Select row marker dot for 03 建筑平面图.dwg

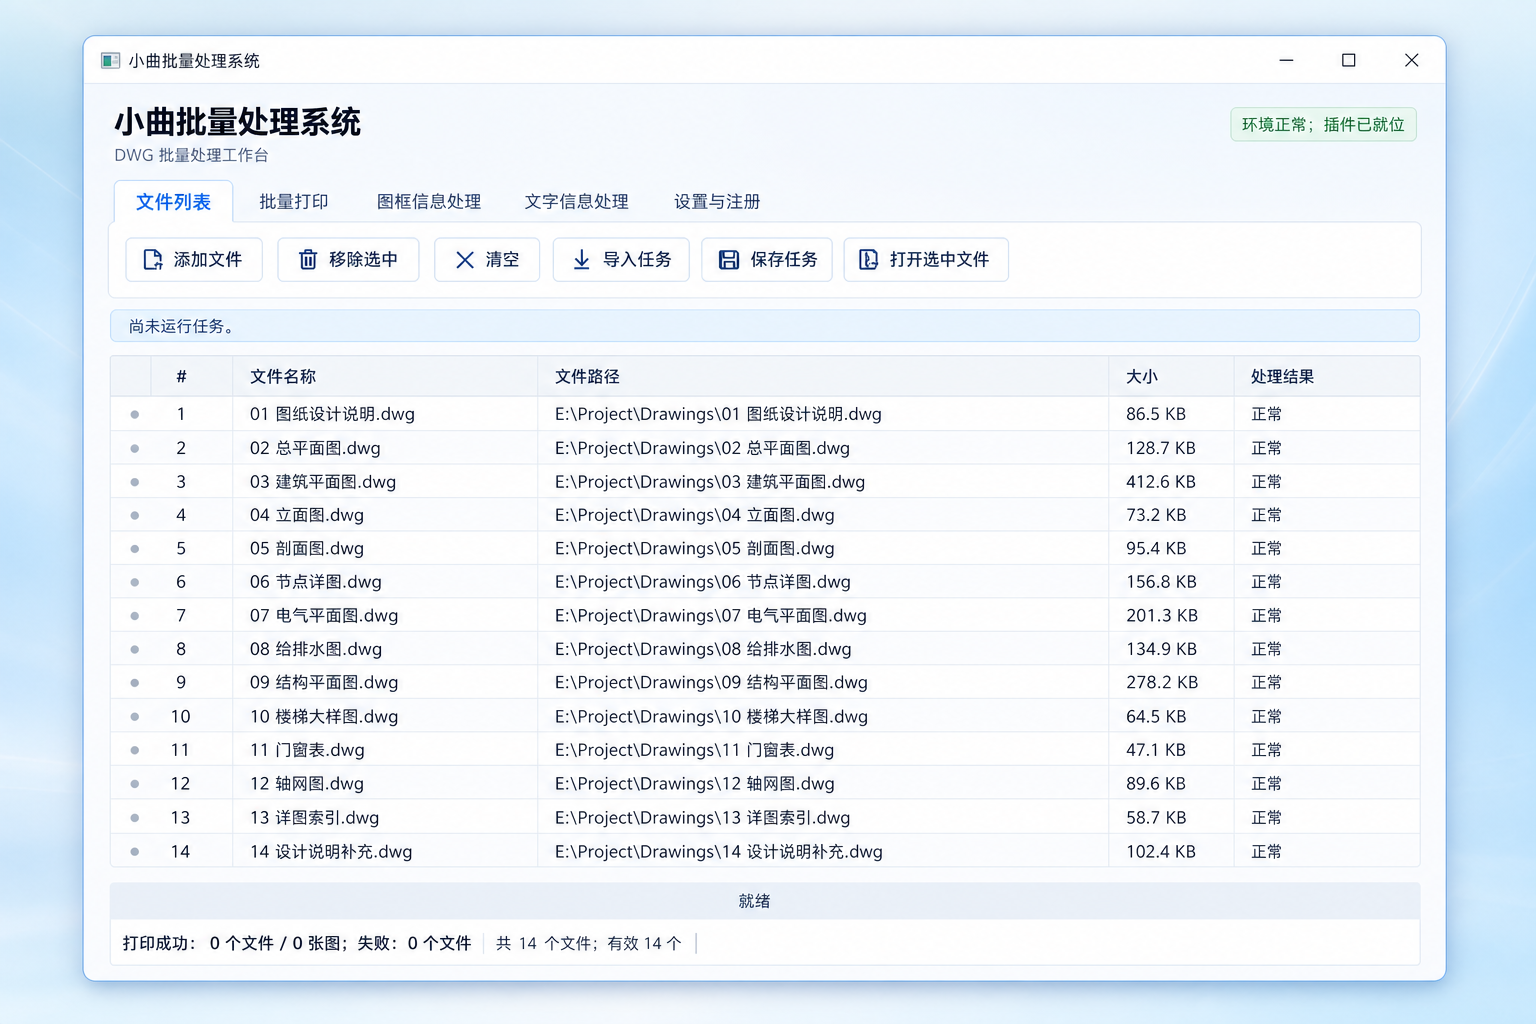coord(135,482)
